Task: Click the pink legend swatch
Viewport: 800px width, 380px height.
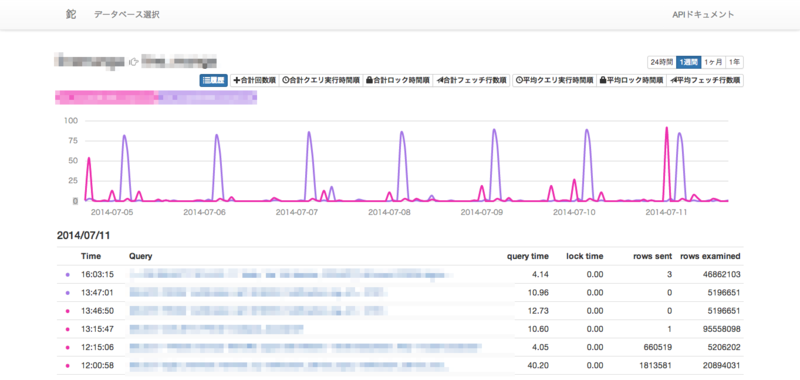Action: (x=106, y=97)
